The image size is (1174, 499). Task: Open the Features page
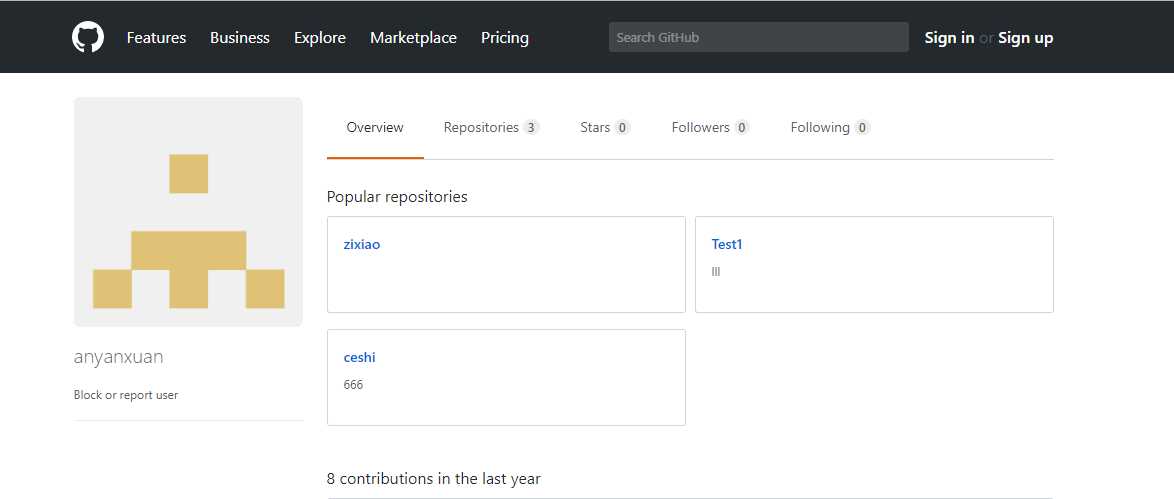(x=156, y=38)
